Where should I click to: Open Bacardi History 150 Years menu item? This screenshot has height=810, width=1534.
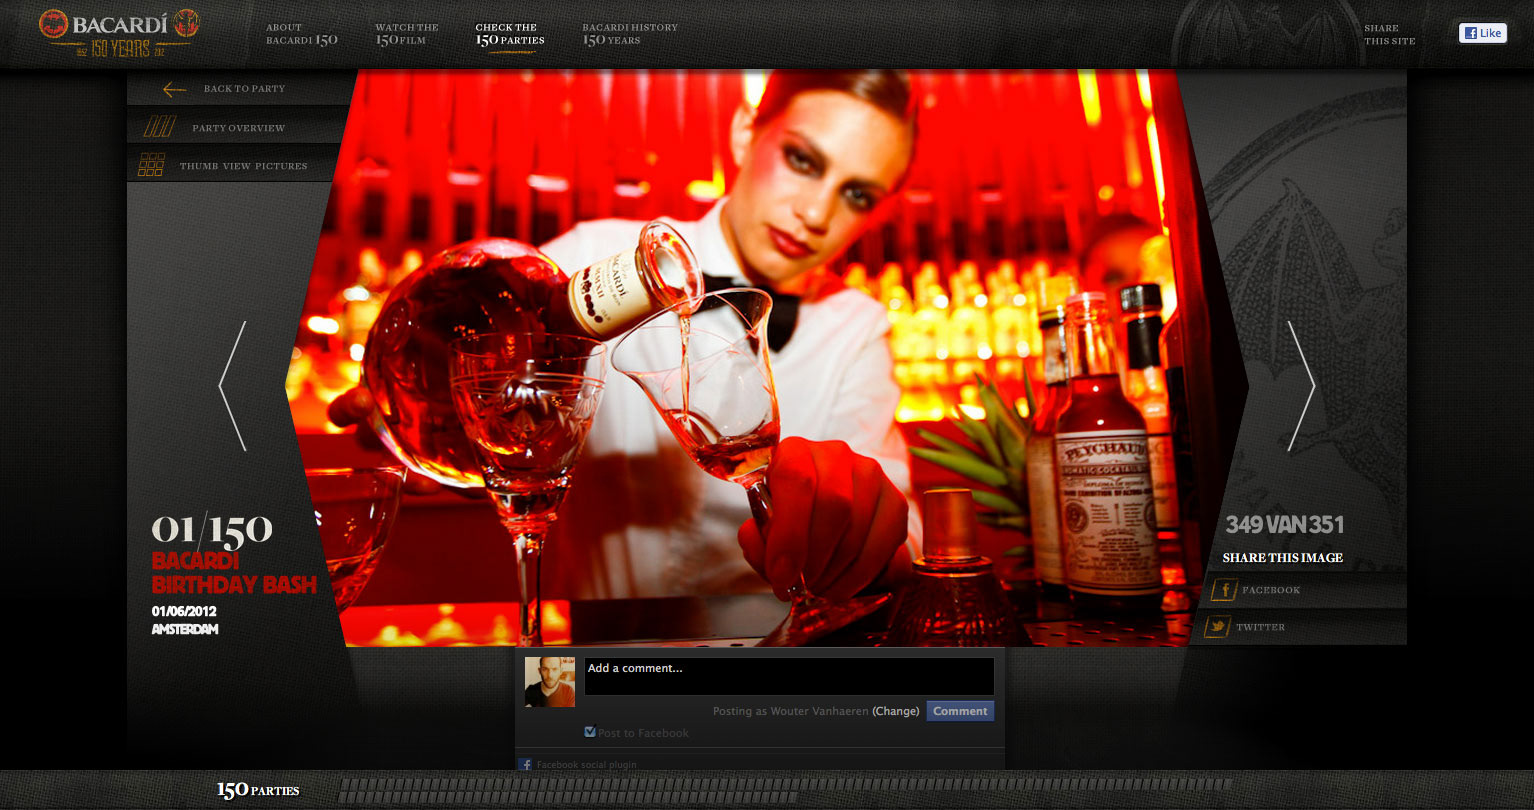[630, 34]
